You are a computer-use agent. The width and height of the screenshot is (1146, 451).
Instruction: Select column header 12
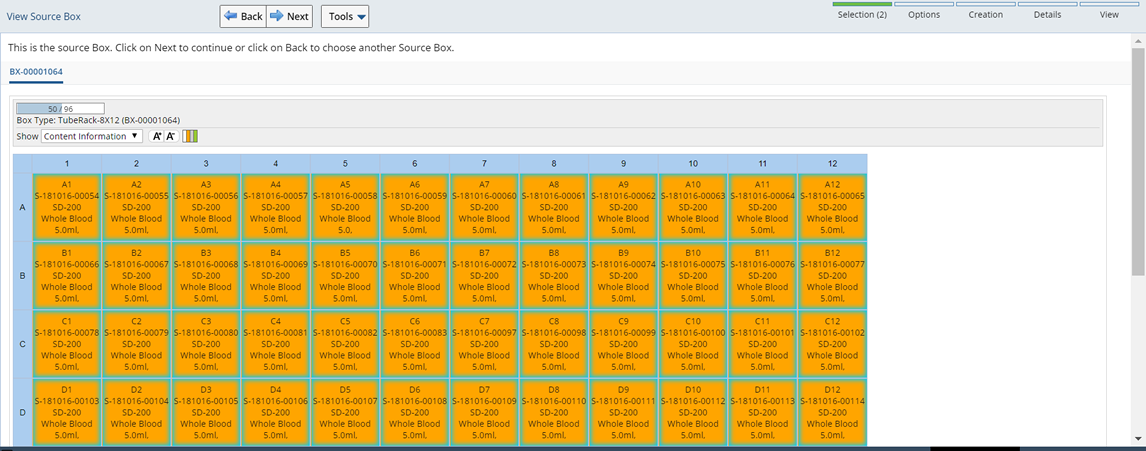832,164
